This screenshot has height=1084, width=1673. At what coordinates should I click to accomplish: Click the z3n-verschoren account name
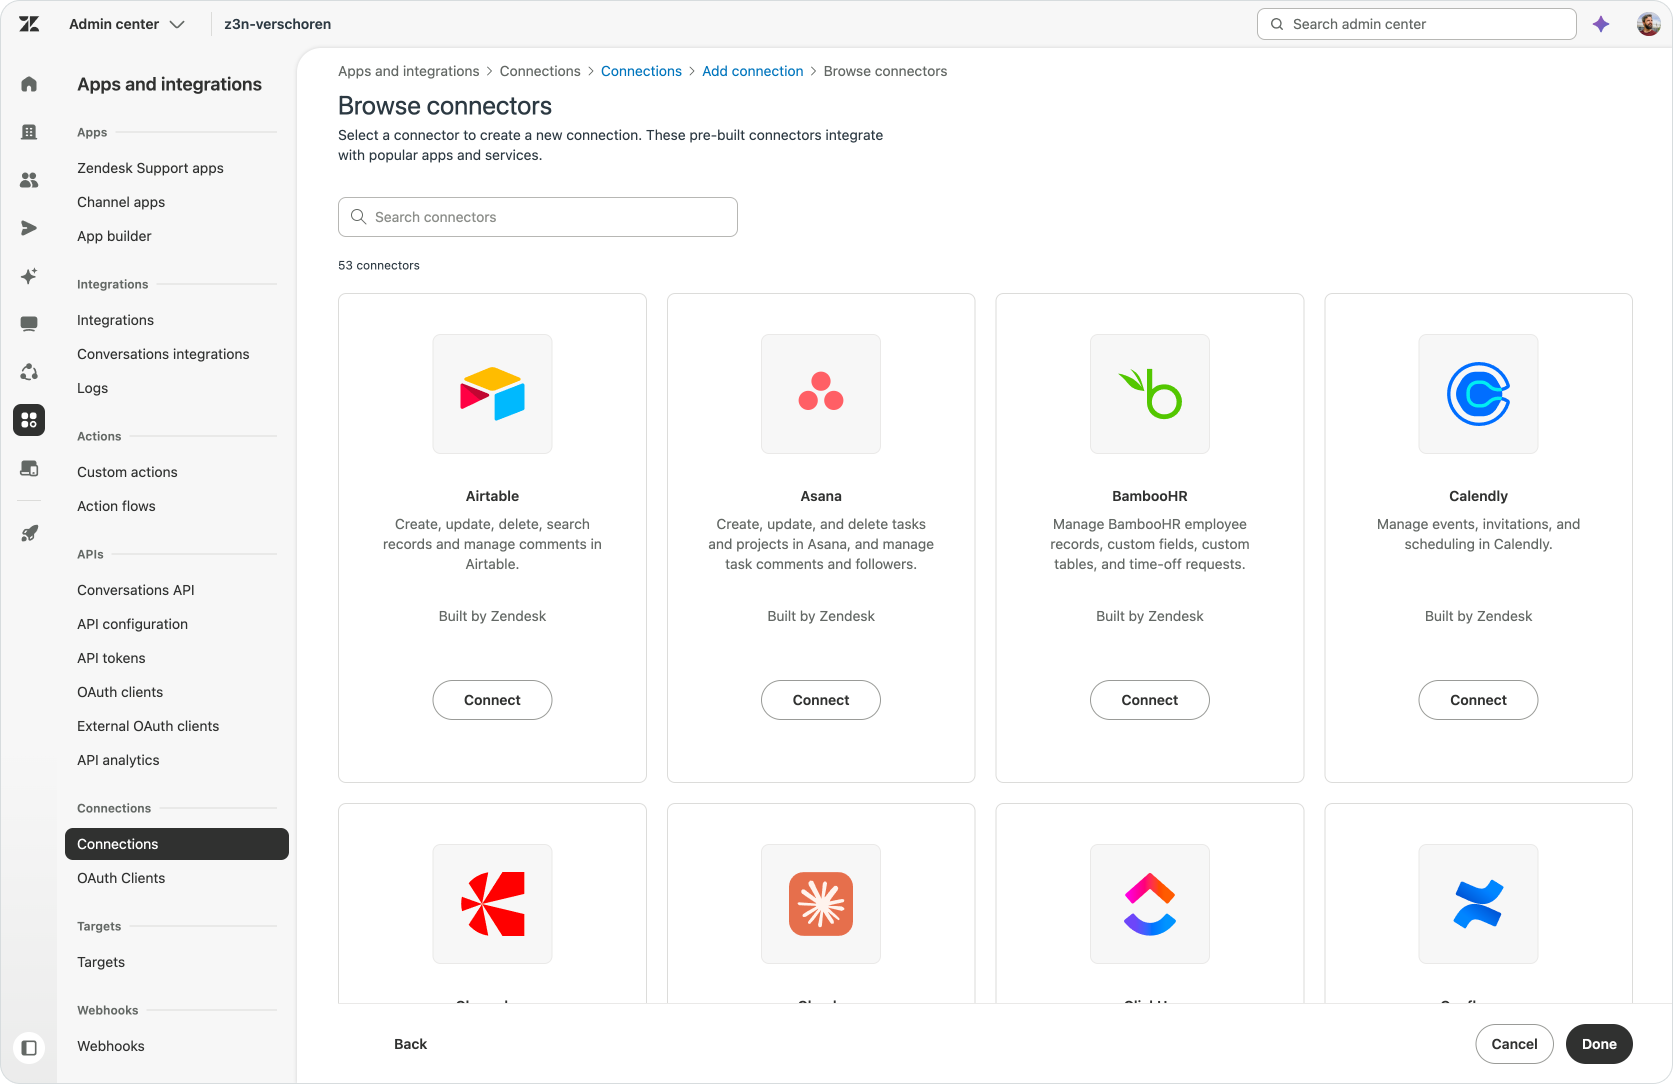pos(278,24)
